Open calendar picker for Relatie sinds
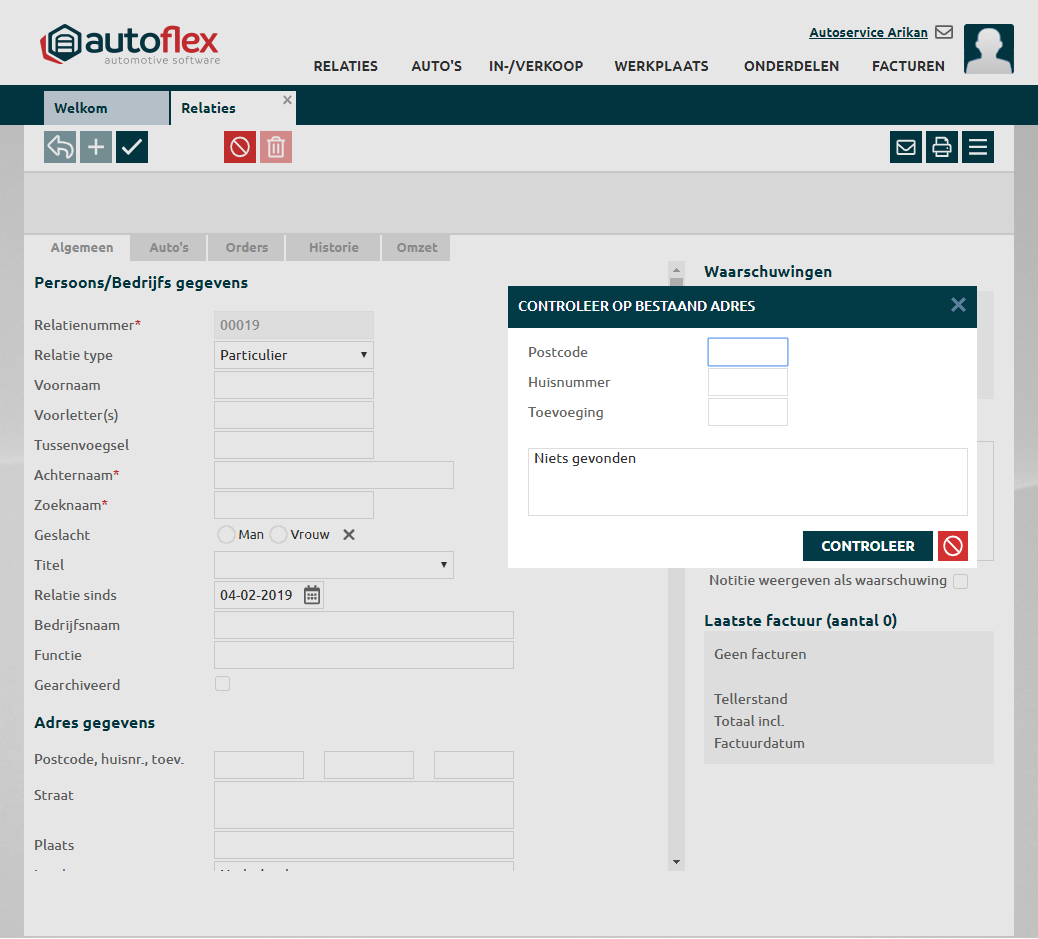The image size is (1038, 939). click(x=312, y=595)
